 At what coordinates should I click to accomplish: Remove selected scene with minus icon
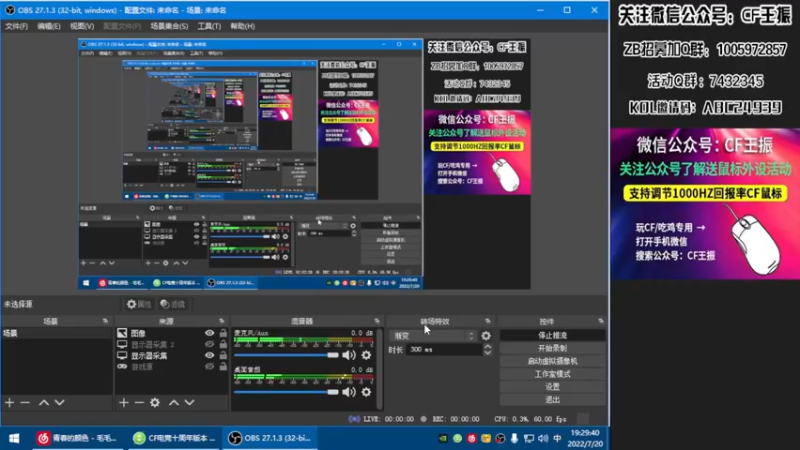tap(25, 403)
